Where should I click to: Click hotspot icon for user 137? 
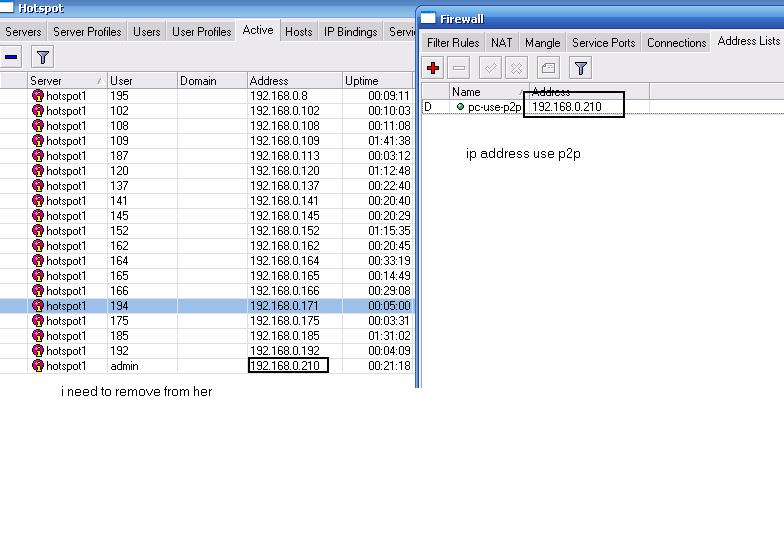38,186
